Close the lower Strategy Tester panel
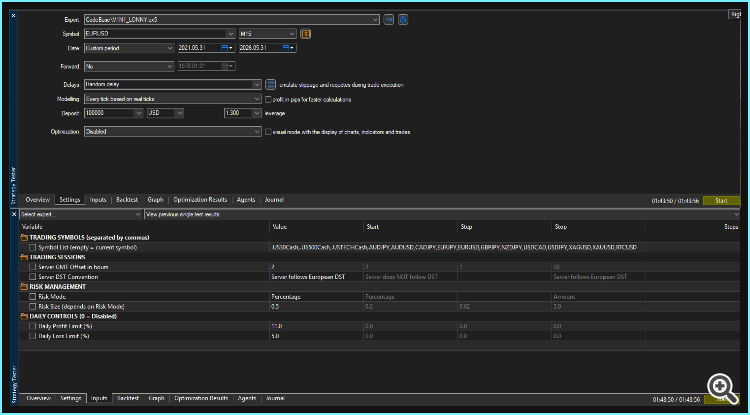 (x=13, y=214)
